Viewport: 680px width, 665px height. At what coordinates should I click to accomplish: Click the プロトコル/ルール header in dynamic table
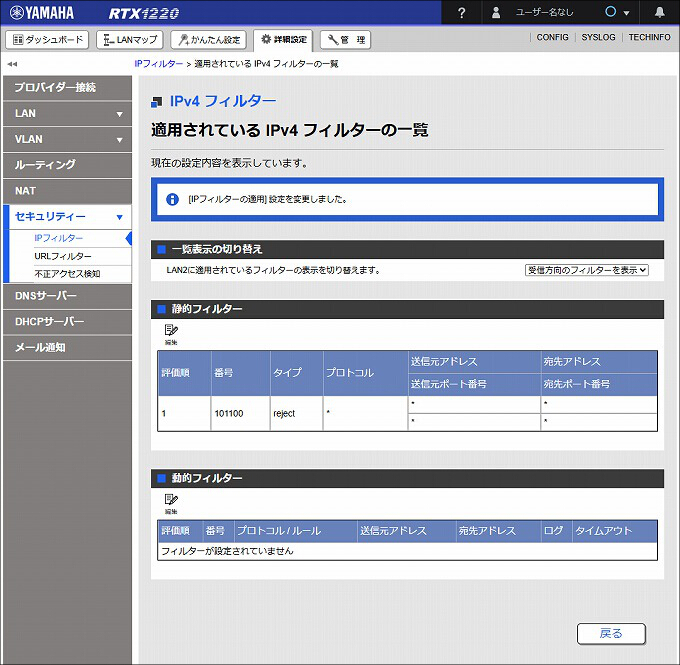pyautogui.click(x=296, y=531)
